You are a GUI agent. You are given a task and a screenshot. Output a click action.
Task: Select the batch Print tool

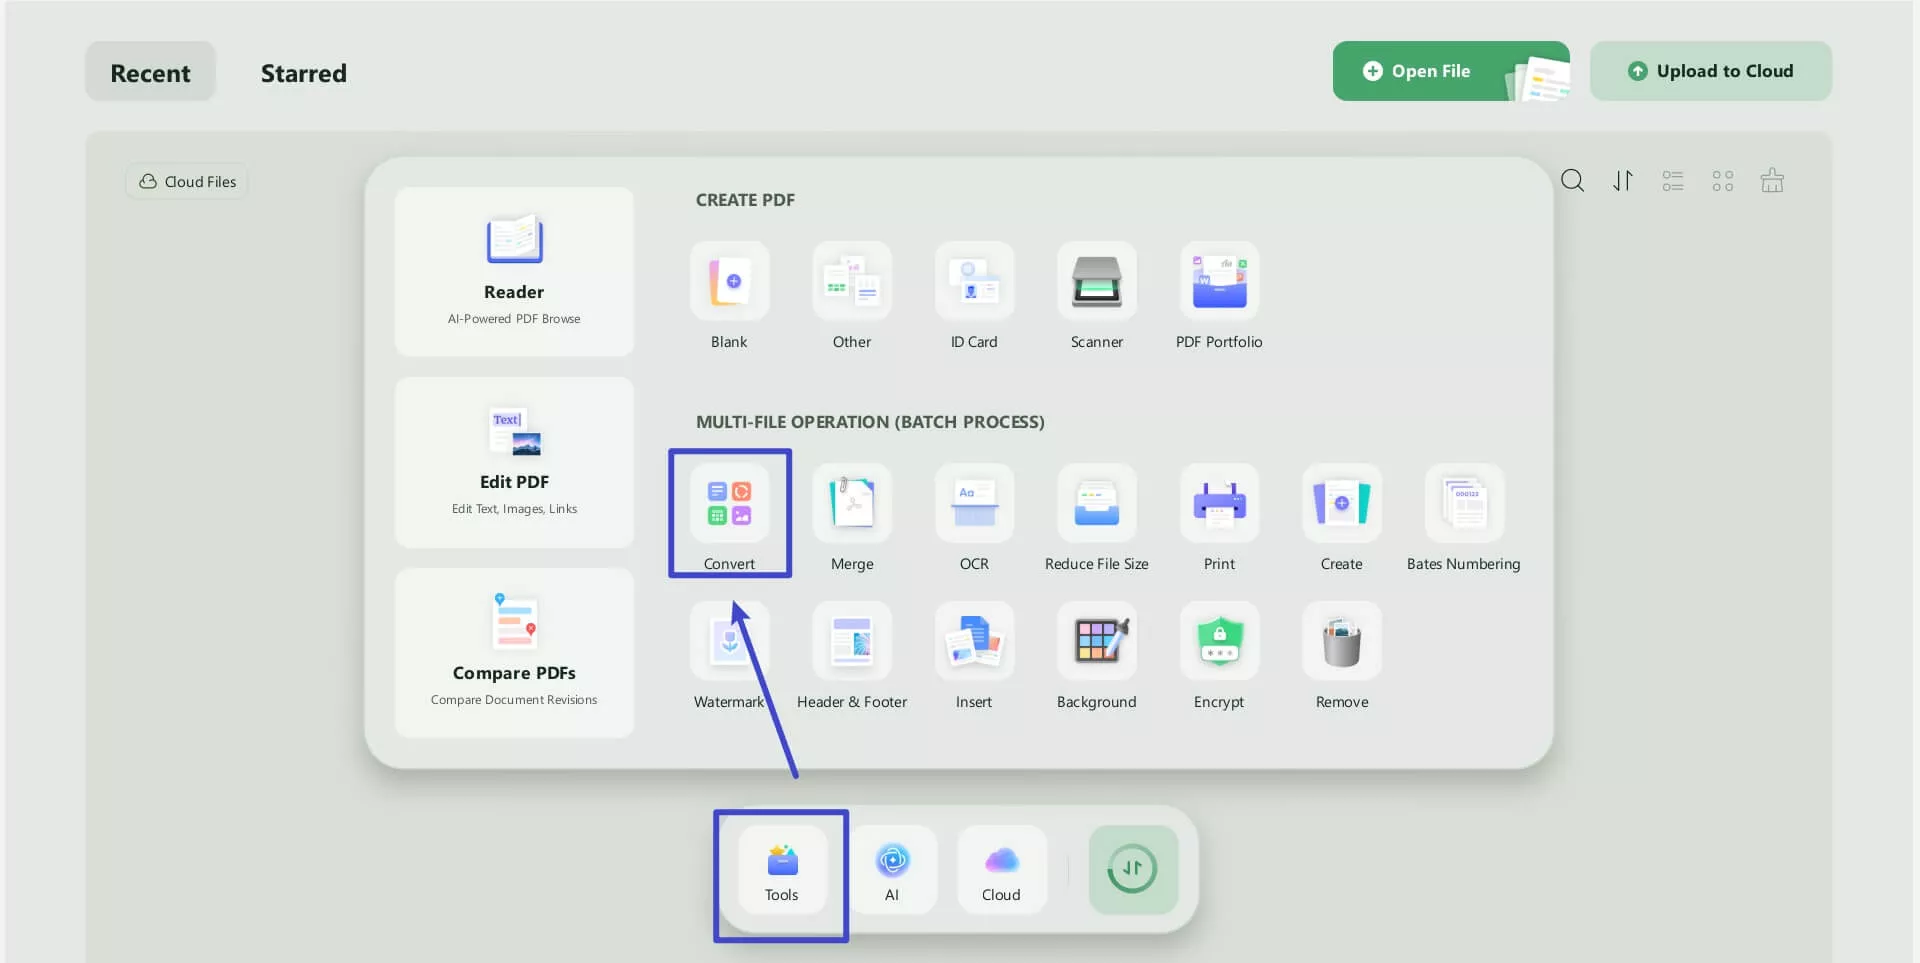tap(1219, 513)
